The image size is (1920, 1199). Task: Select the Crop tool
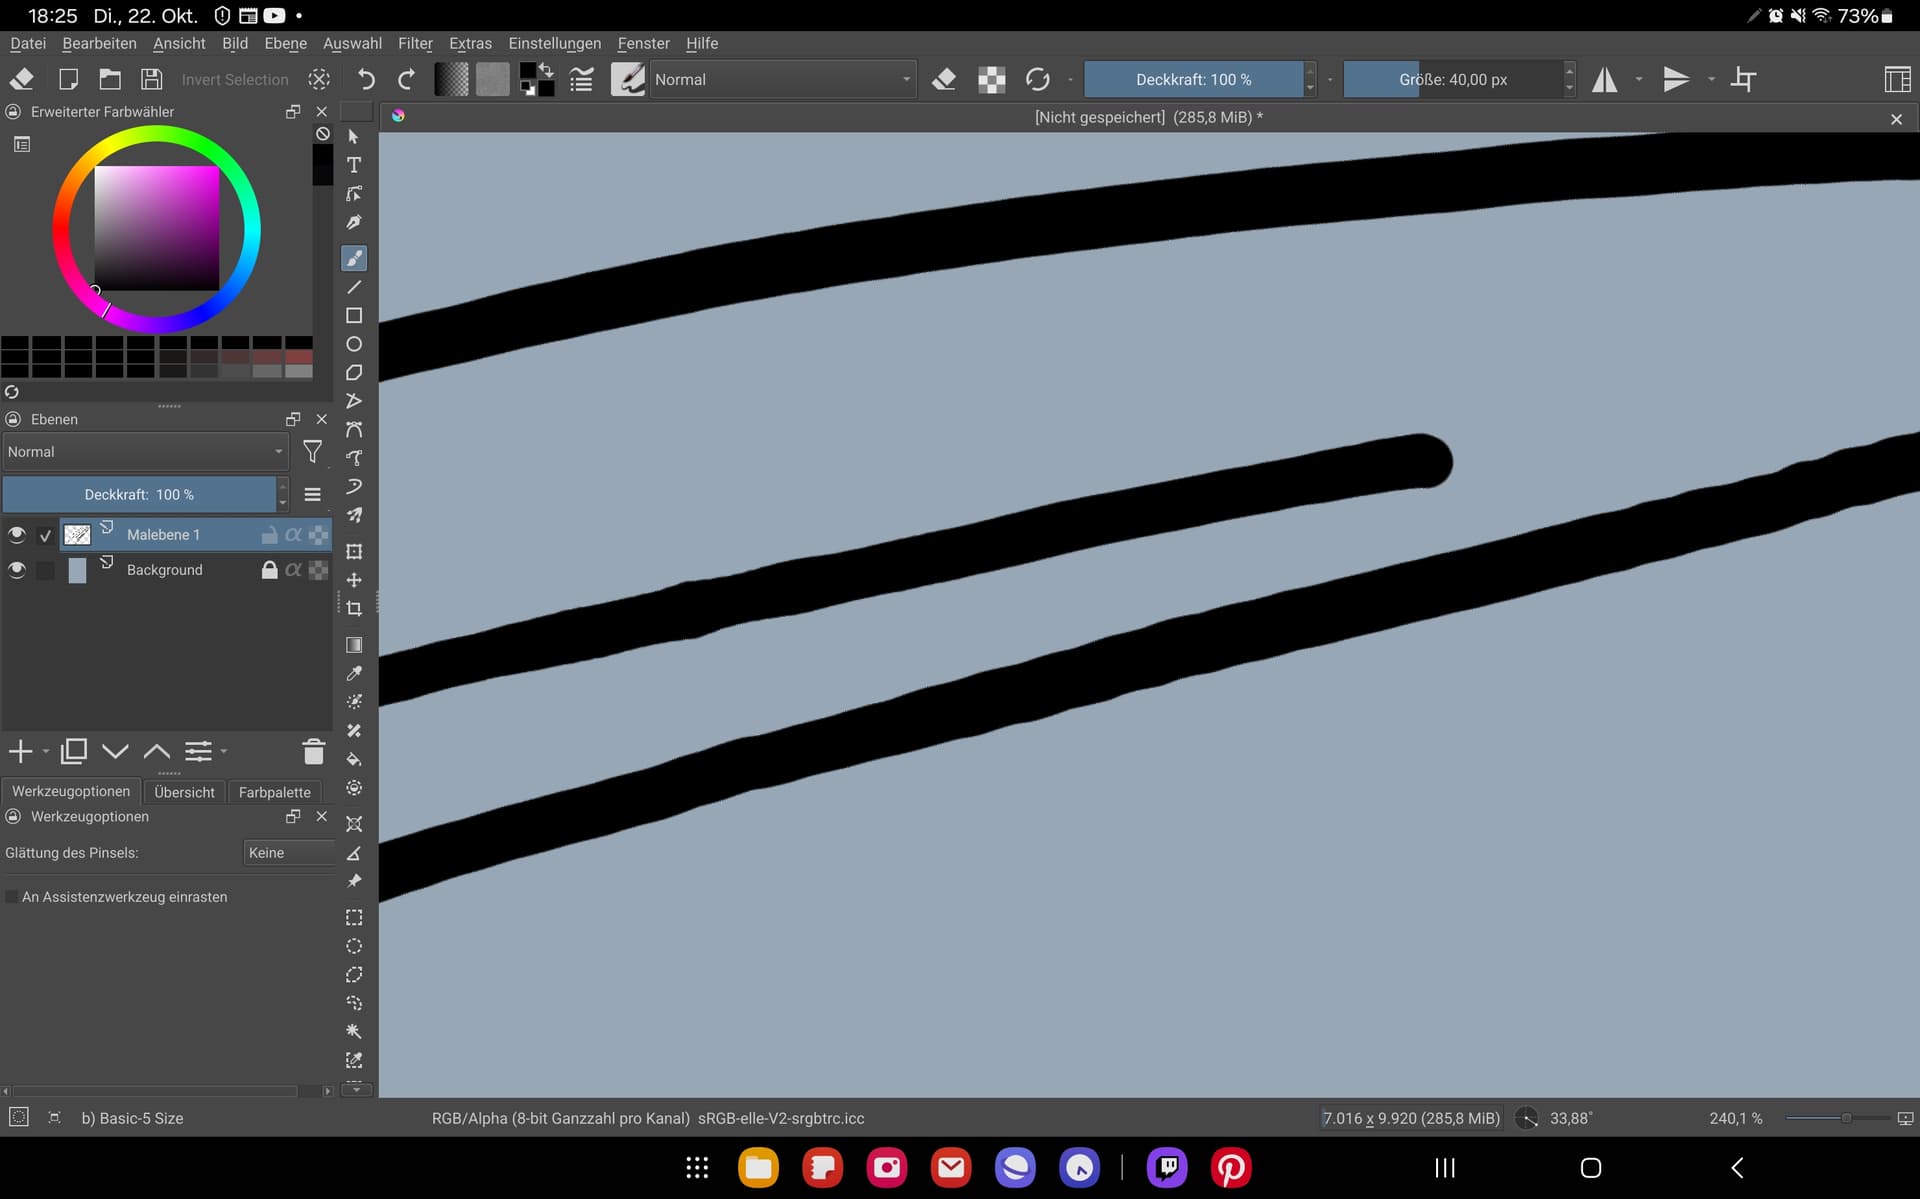[354, 608]
